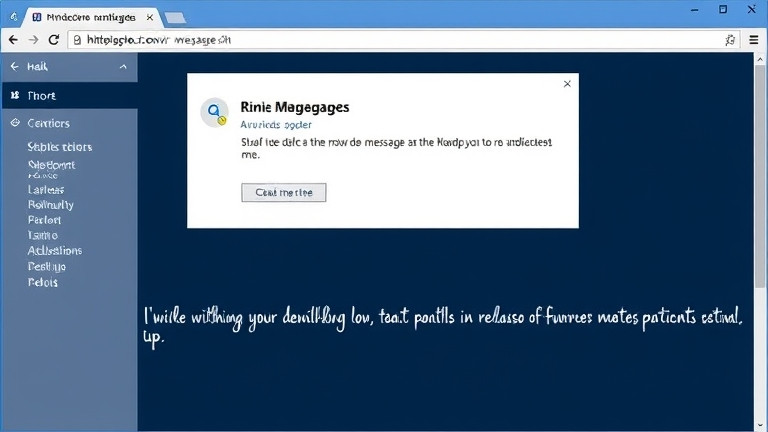Click the Centiors section icon

(15, 122)
